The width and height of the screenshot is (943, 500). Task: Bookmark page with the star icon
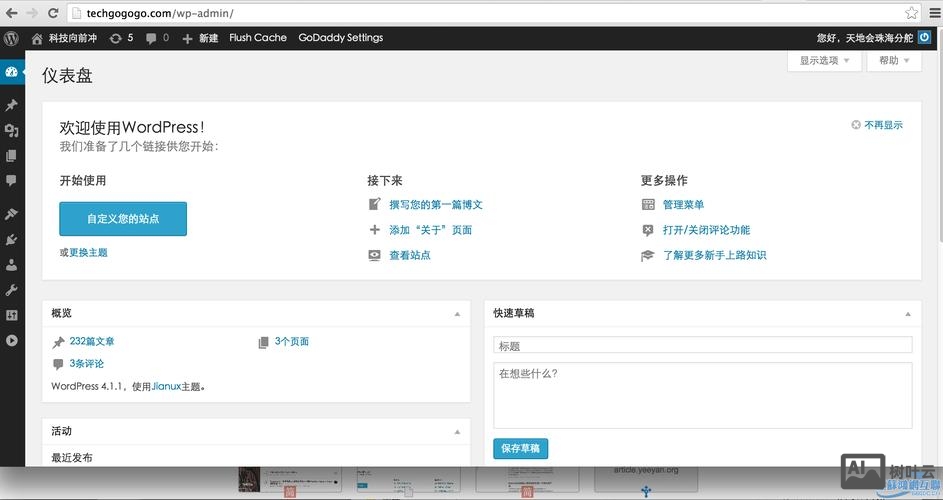(x=912, y=13)
